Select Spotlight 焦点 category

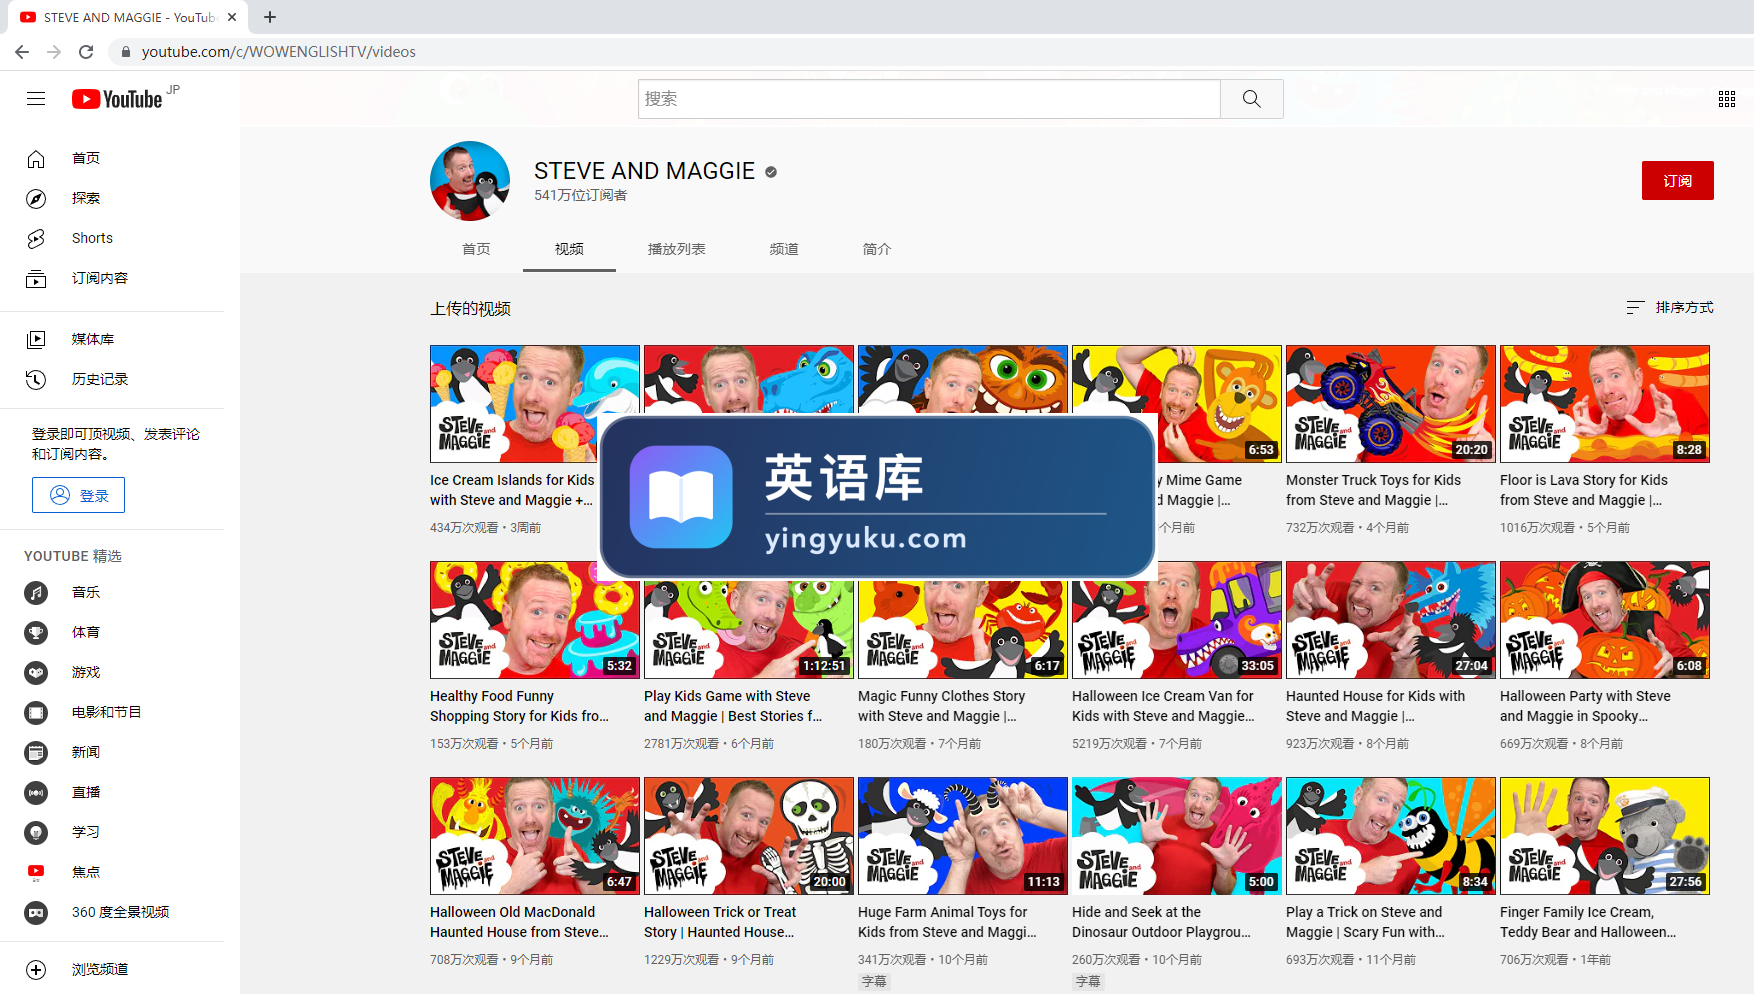(86, 872)
